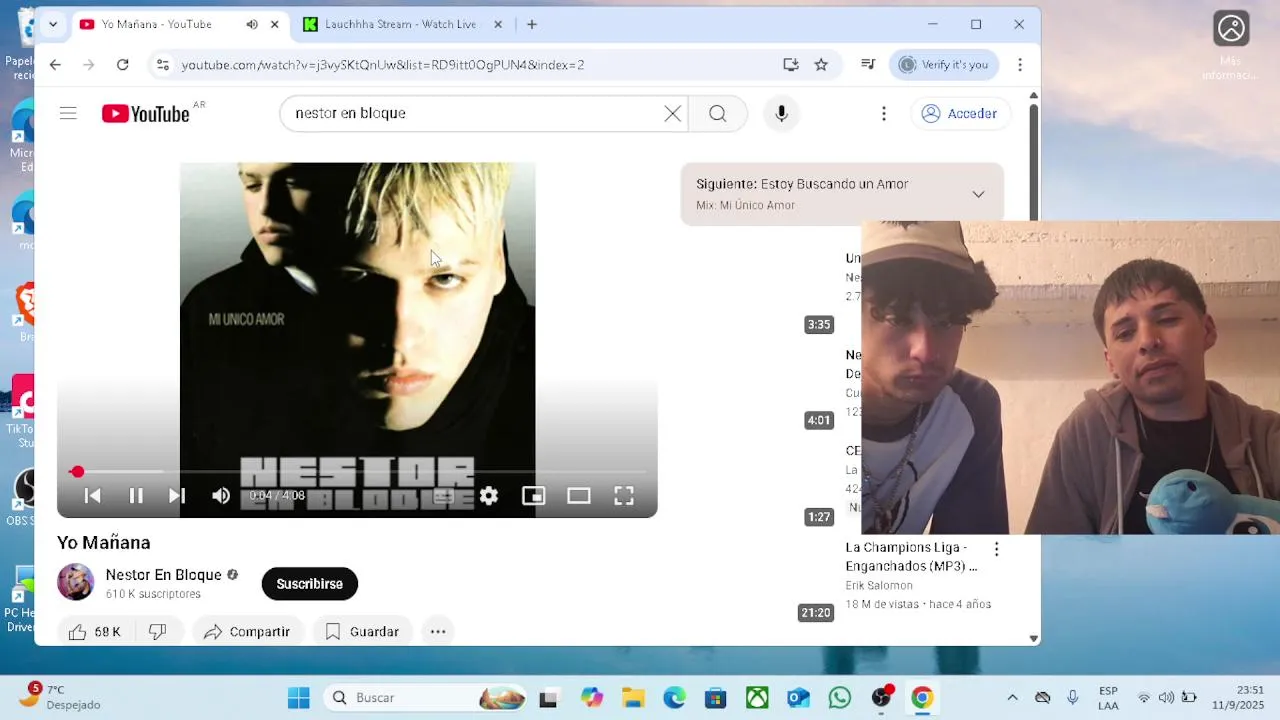Like the video with 68 K
1280x720 pixels.
pos(94,632)
